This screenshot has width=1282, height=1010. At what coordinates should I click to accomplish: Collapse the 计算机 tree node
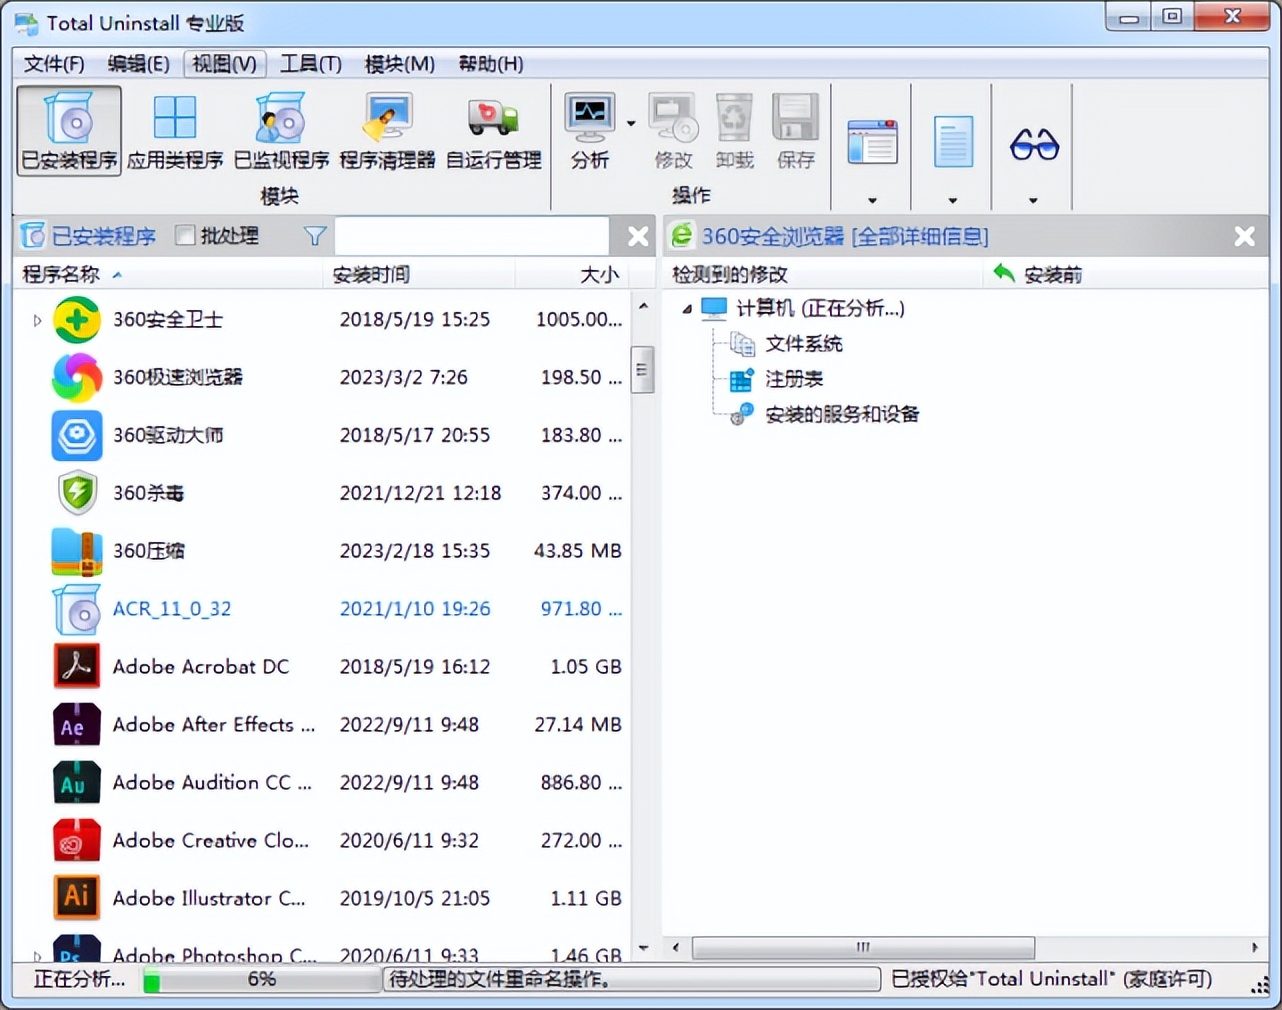pyautogui.click(x=687, y=309)
